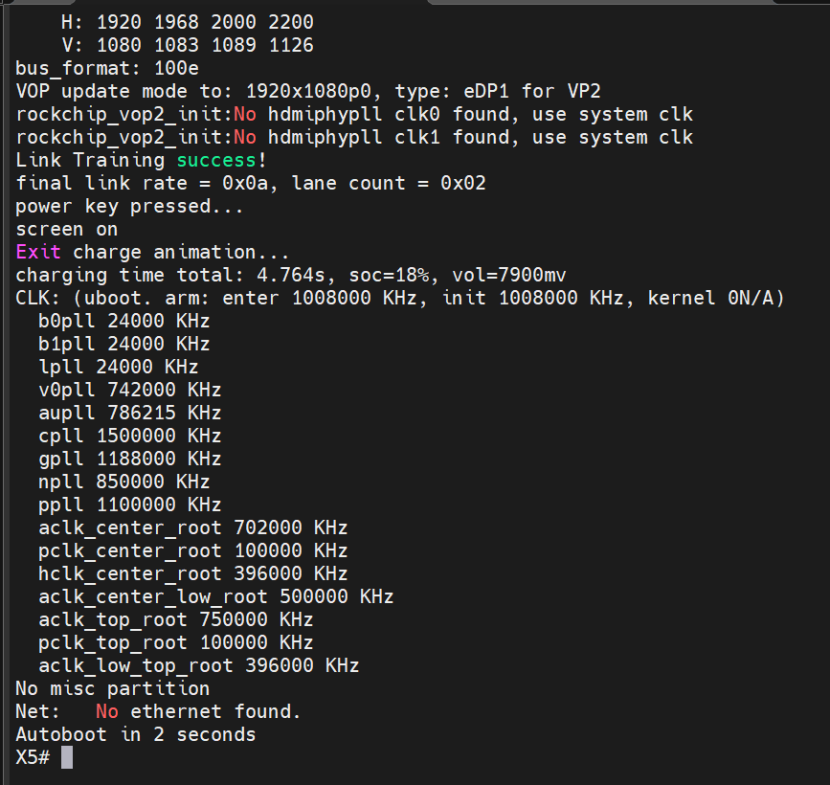Click the red 'No' before ethernet found
Image resolution: width=830 pixels, height=785 pixels.
[107, 711]
